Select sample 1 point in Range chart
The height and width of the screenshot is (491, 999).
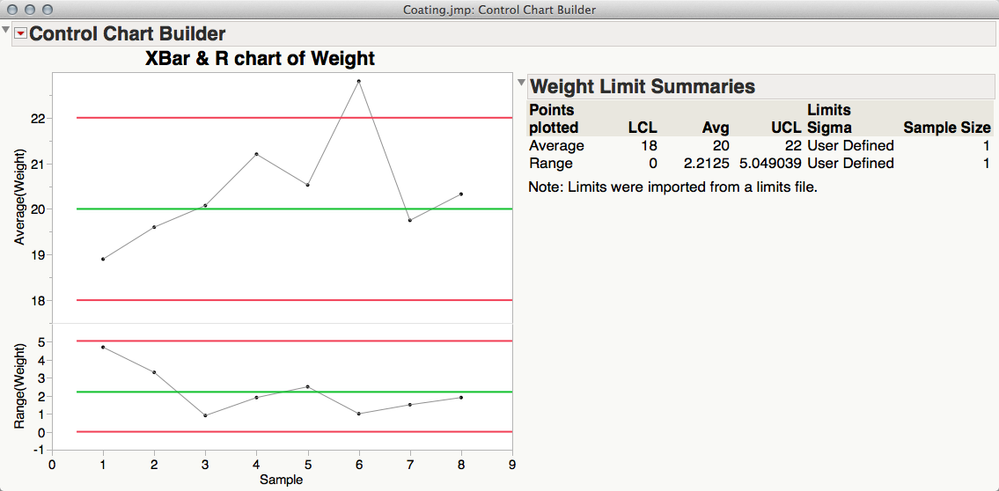point(103,347)
